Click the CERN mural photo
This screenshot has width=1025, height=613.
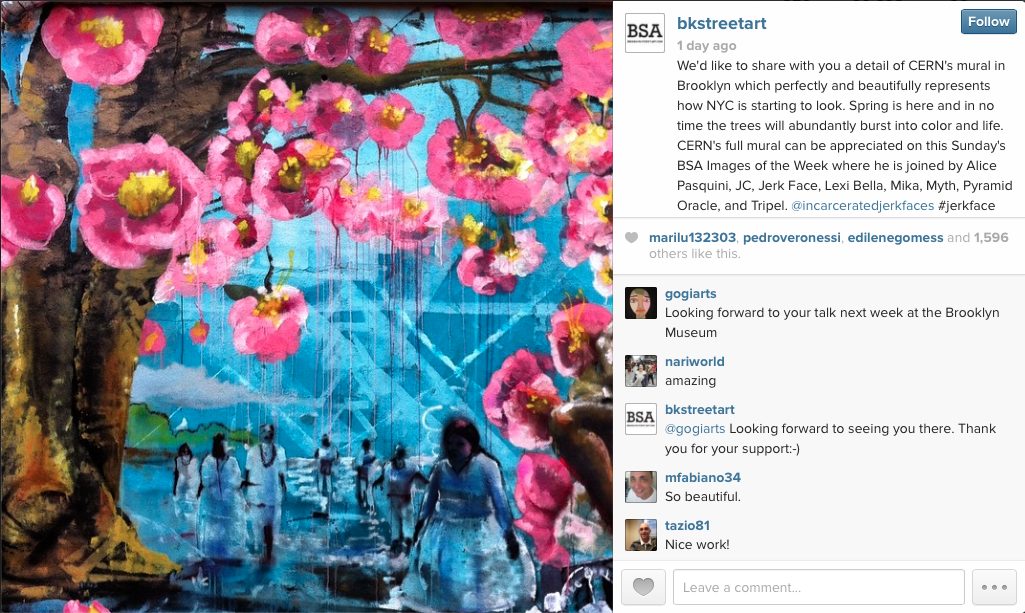[x=306, y=306]
